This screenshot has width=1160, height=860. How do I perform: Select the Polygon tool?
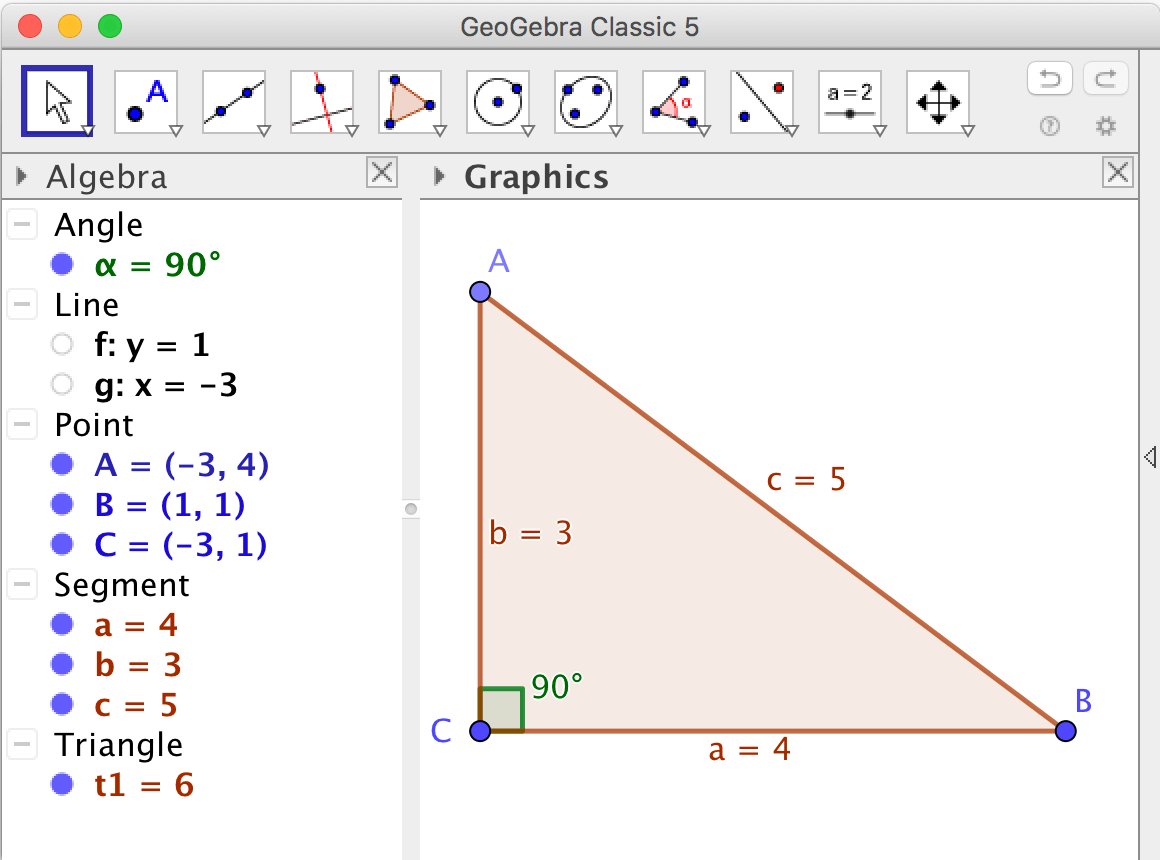click(411, 102)
